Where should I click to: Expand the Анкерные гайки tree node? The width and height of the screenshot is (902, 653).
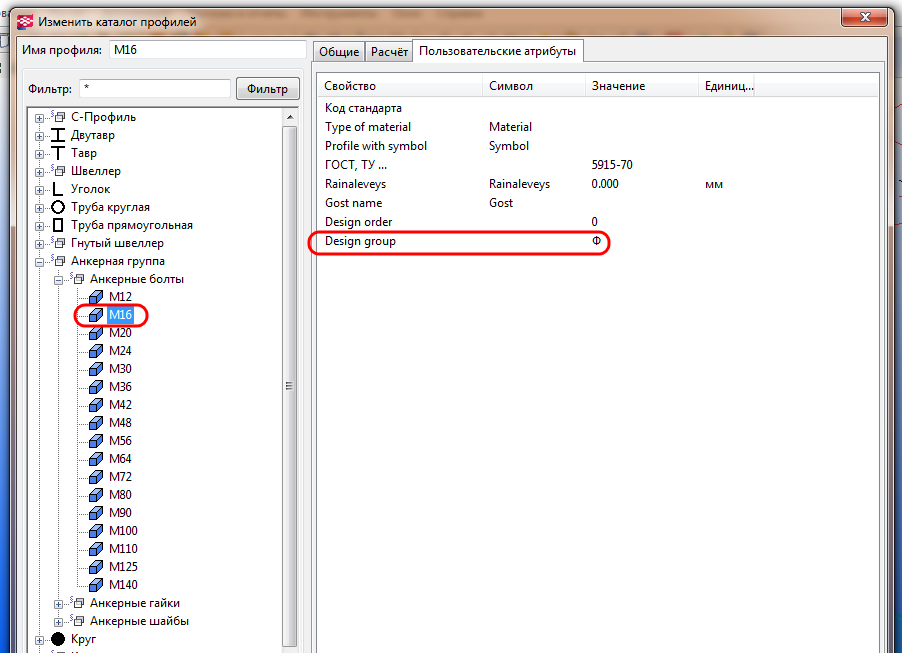pos(59,603)
